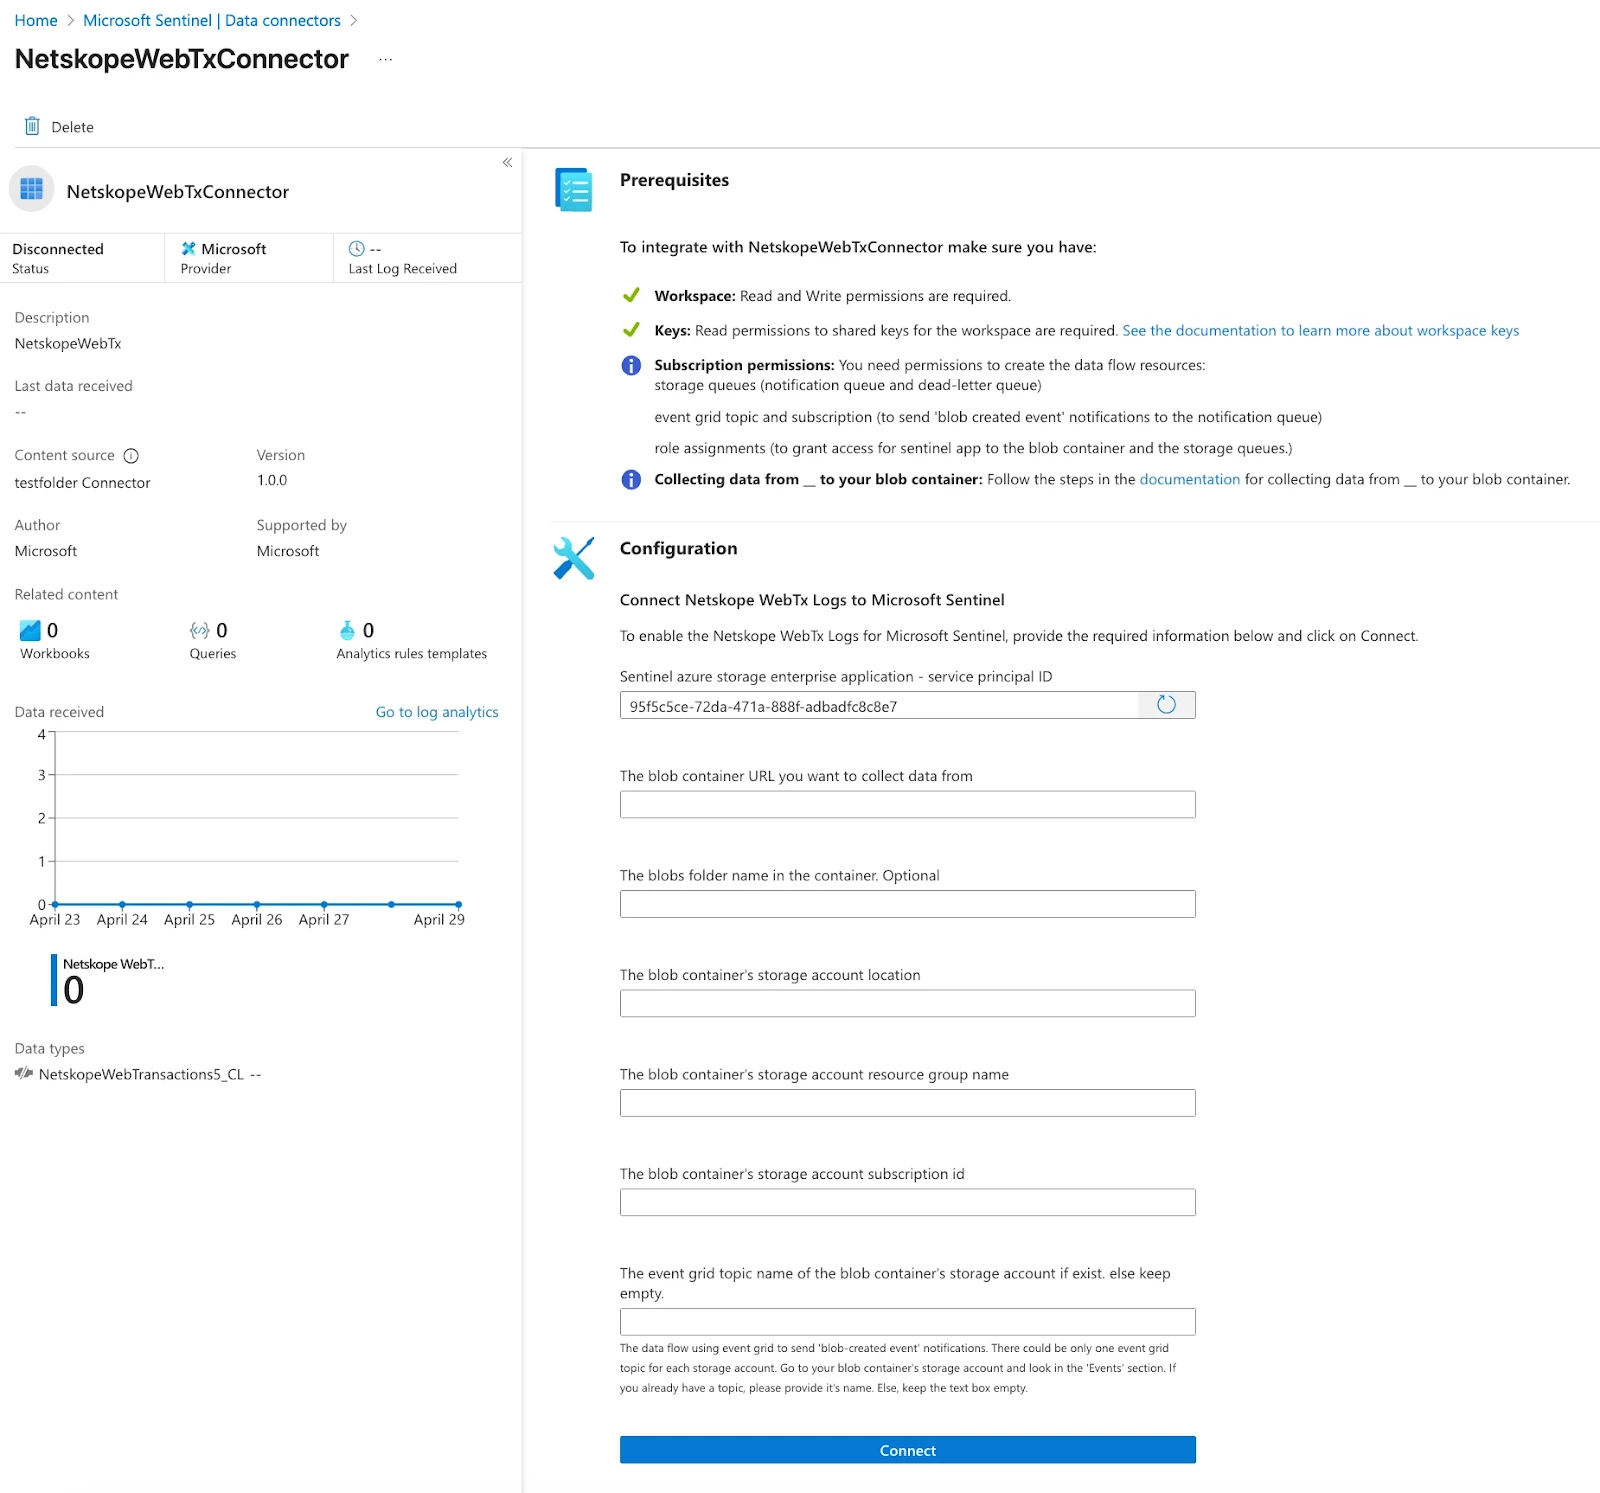The width and height of the screenshot is (1600, 1493).
Task: Open Microsoft Sentinel Data connectors breadcrumb
Action: click(212, 20)
